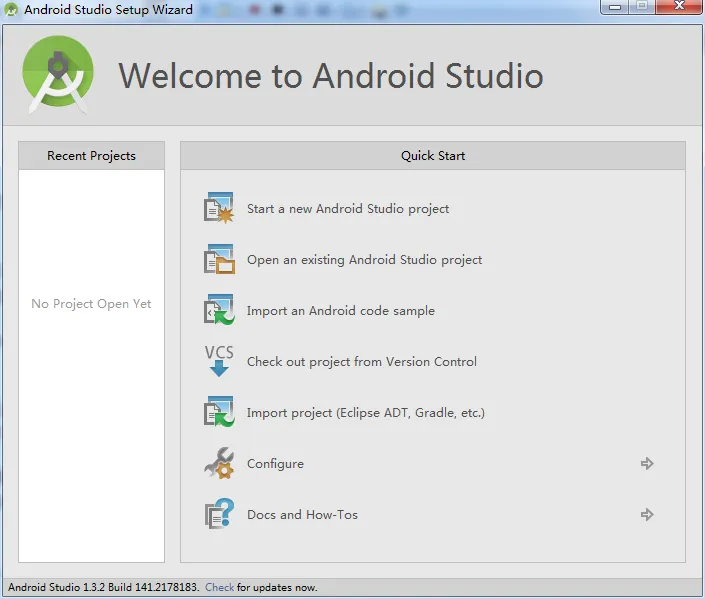The width and height of the screenshot is (705, 599).
Task: Click the Android Studio logo in header
Action: (58, 76)
